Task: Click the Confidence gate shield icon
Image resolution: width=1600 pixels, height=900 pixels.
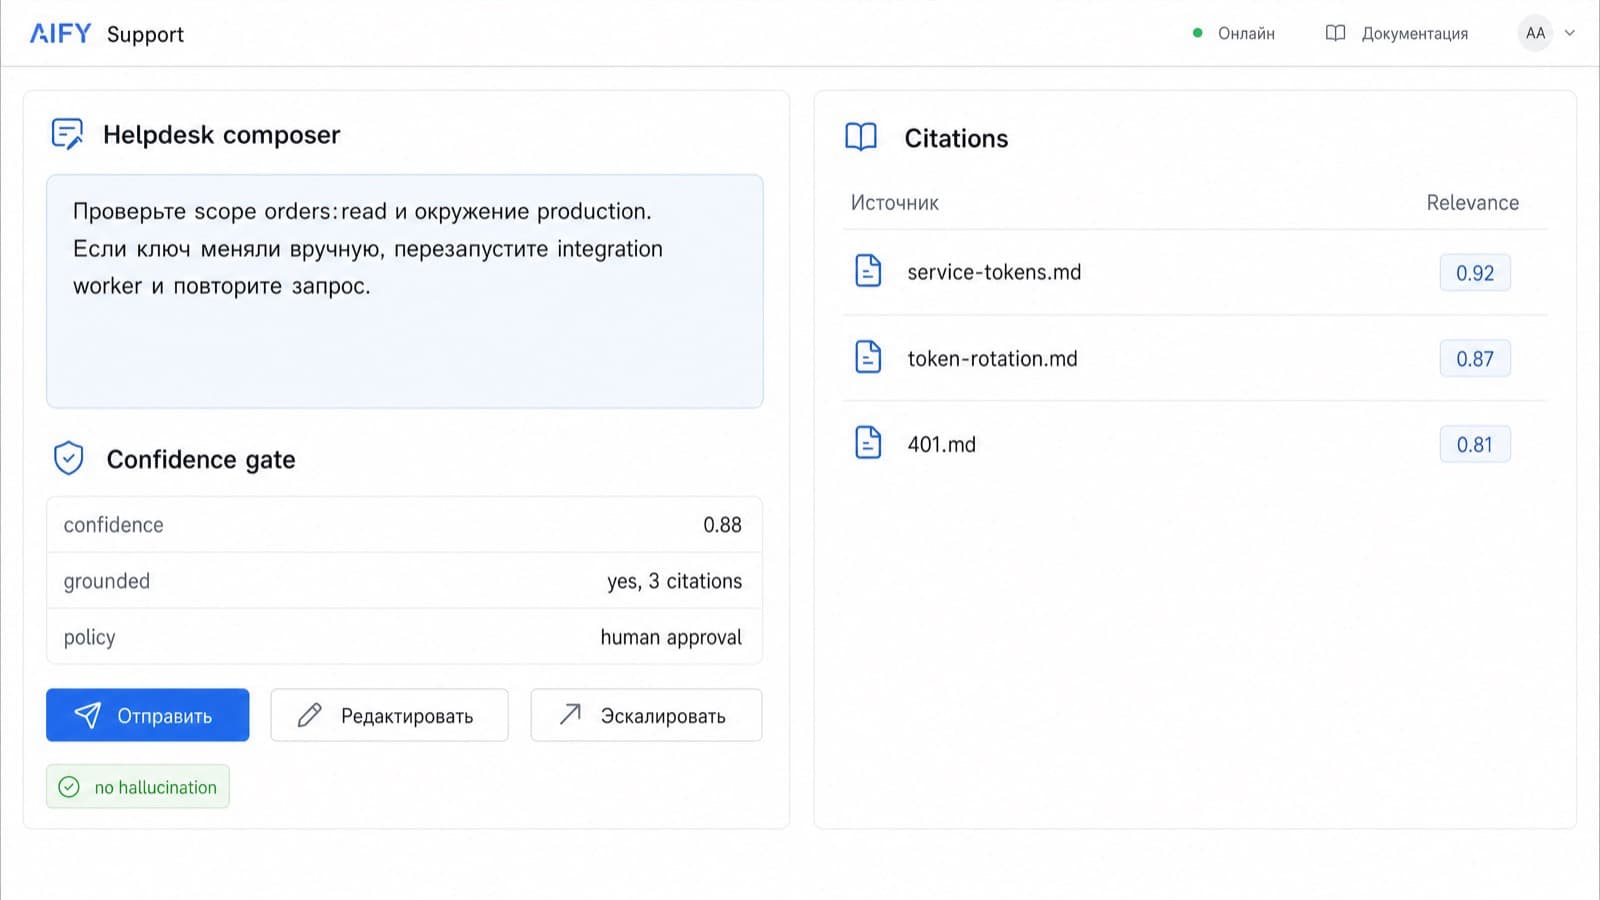Action: 68,459
